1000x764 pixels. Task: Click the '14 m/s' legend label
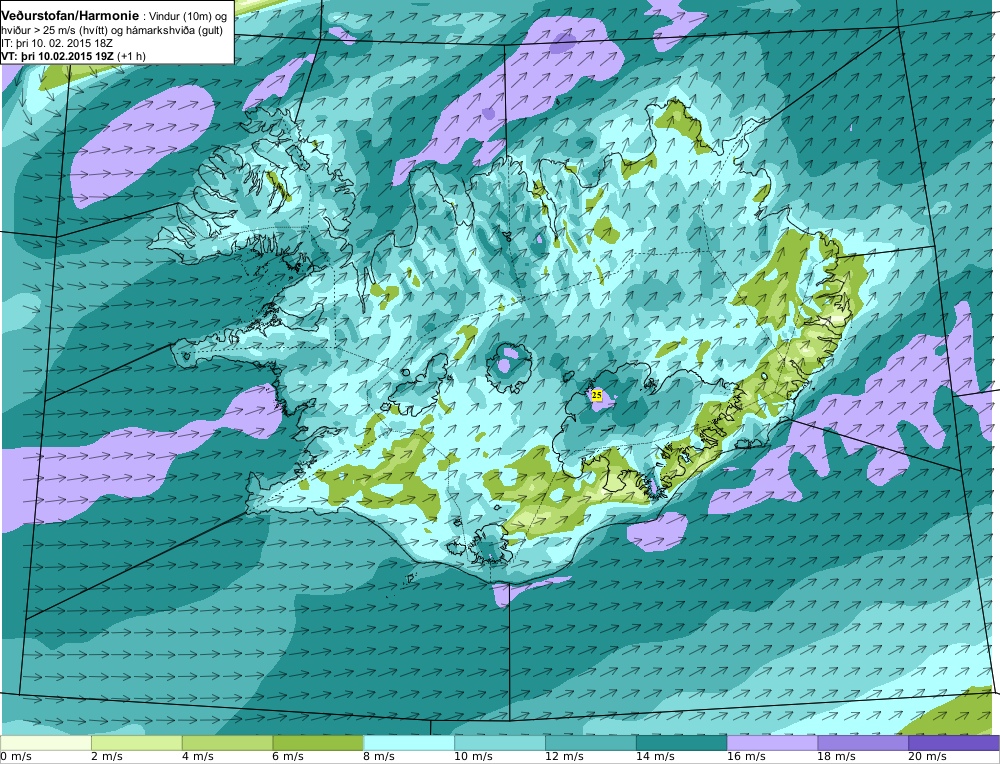point(655,757)
